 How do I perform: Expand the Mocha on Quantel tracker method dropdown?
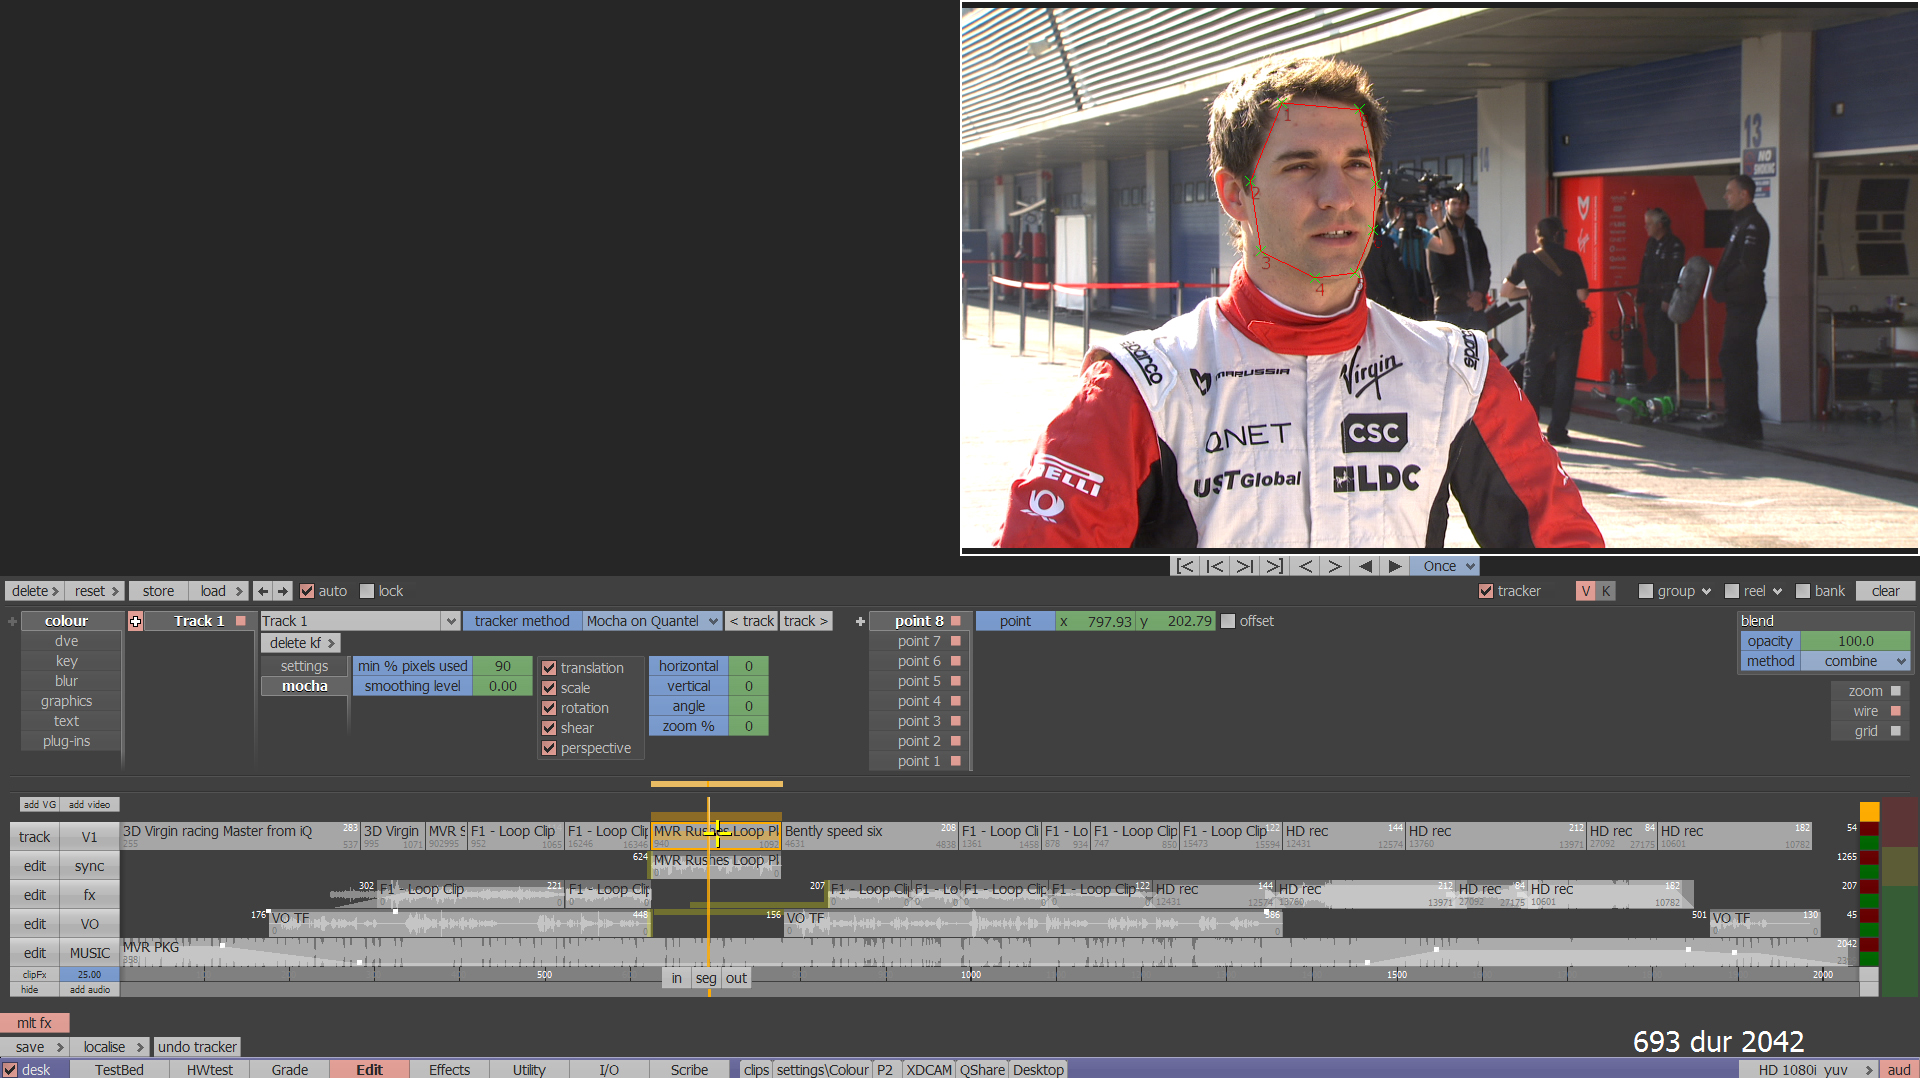pos(652,621)
